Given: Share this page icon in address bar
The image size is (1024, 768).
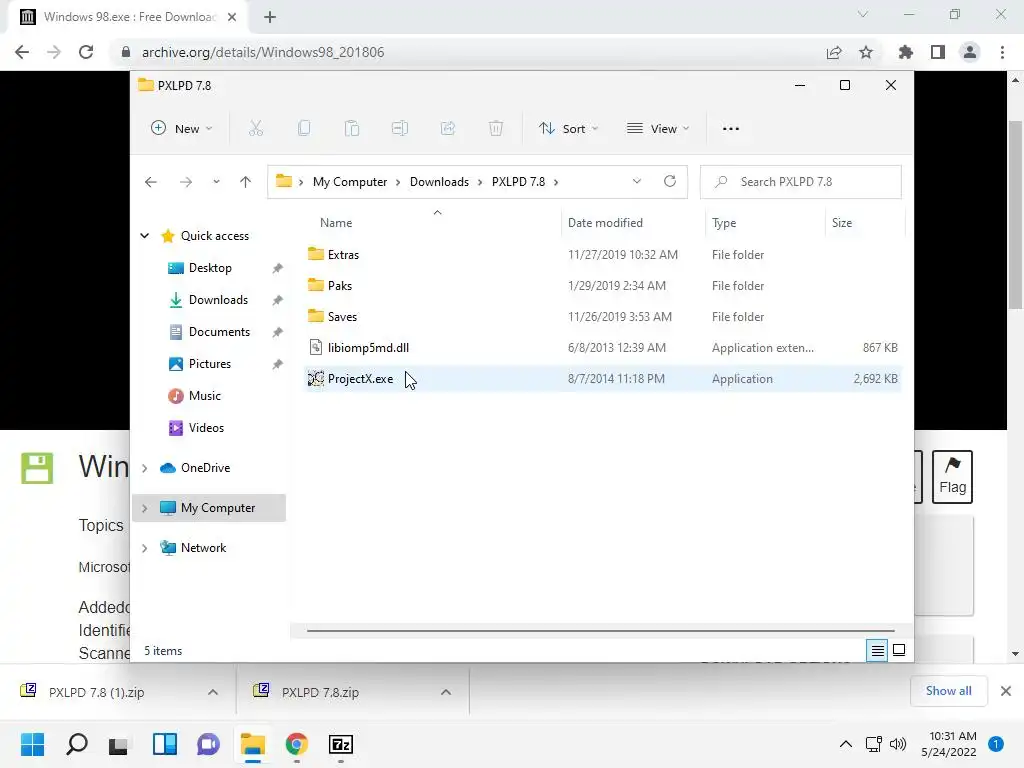Looking at the screenshot, I should [834, 52].
